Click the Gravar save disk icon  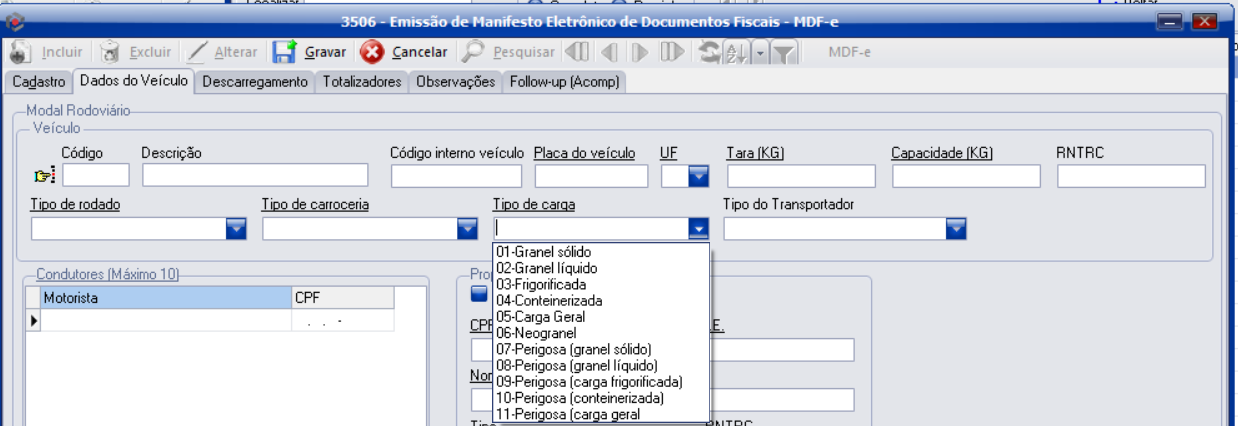pyautogui.click(x=285, y=52)
